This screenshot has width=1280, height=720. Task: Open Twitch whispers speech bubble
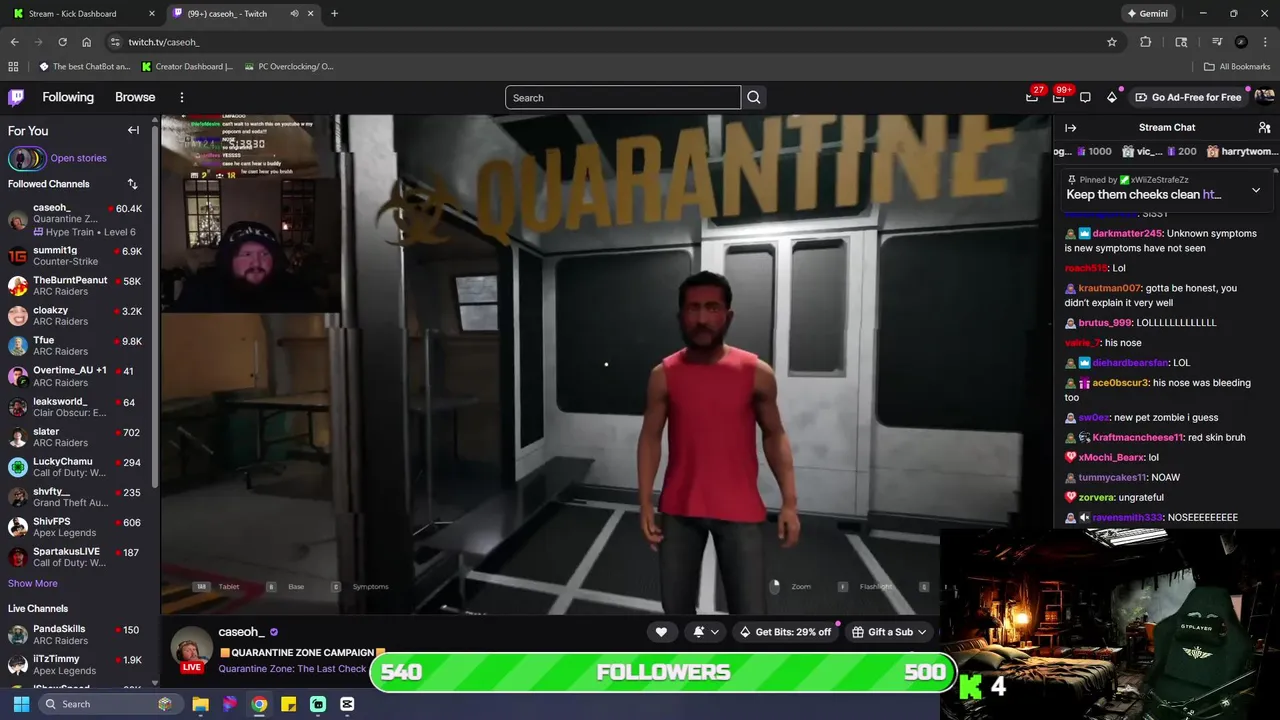(x=1085, y=97)
